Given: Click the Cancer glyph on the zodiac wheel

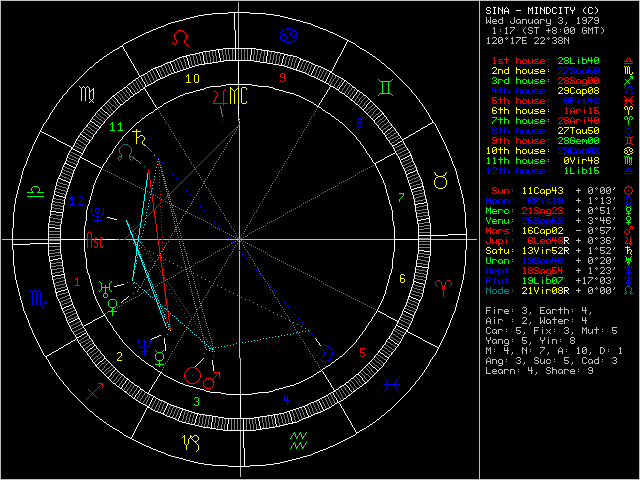Looking at the screenshot, I should 288,37.
